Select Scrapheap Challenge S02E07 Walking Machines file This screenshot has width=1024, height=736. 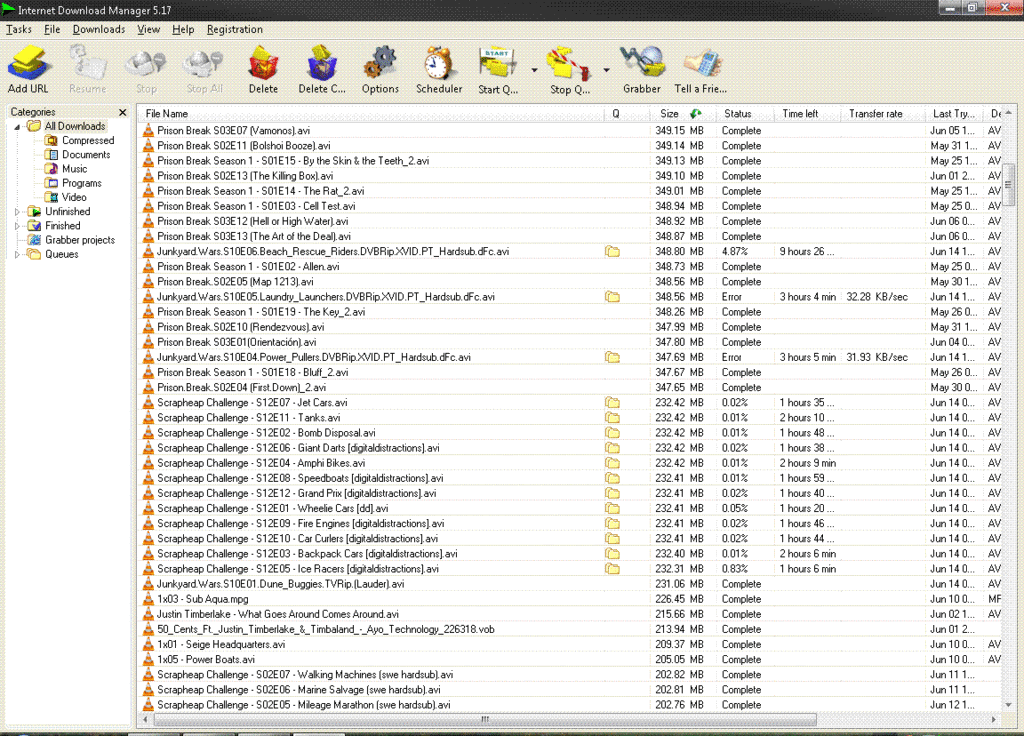(x=305, y=675)
